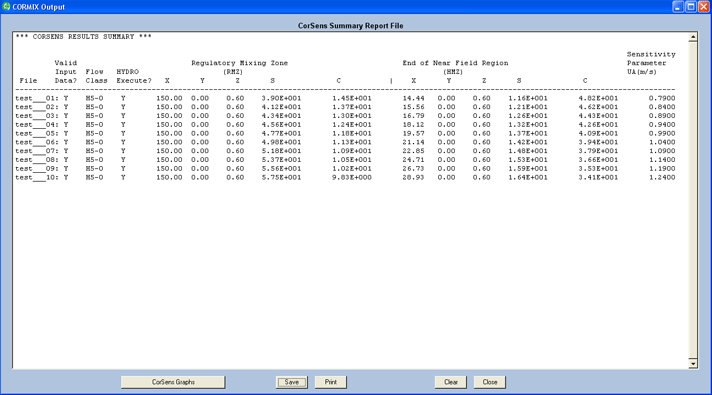The width and height of the screenshot is (712, 395).
Task: Select the test___08 file row label
Action: click(x=37, y=160)
